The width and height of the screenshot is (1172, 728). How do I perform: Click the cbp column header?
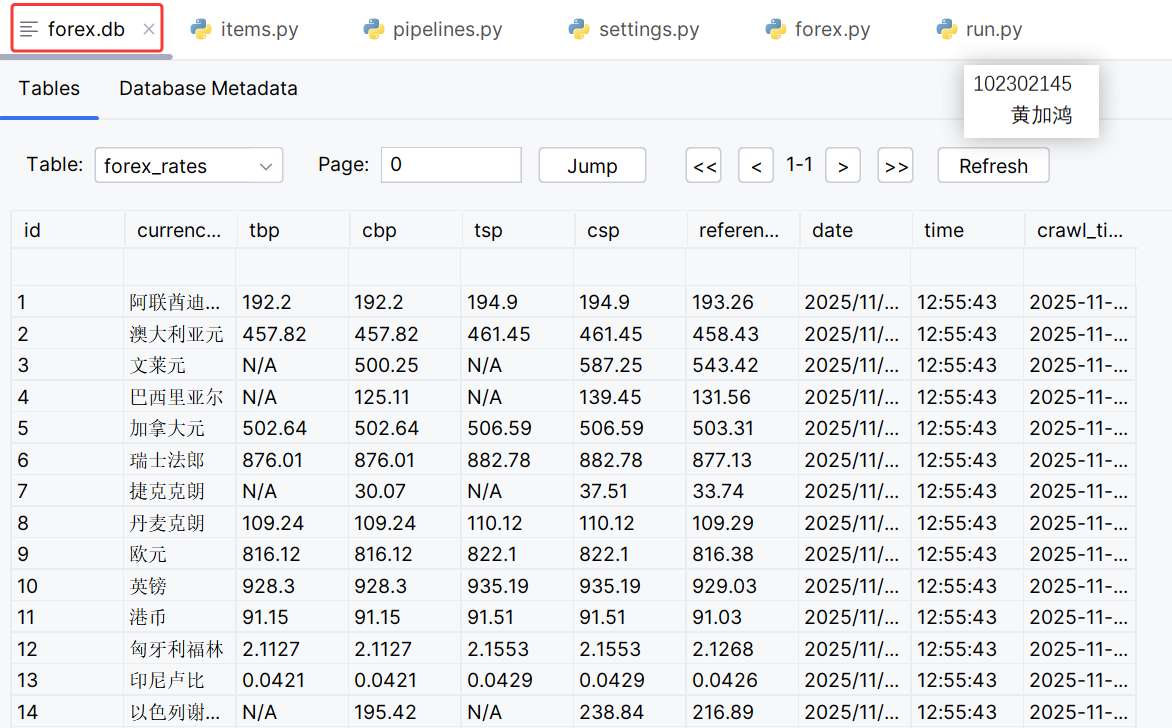coord(406,230)
